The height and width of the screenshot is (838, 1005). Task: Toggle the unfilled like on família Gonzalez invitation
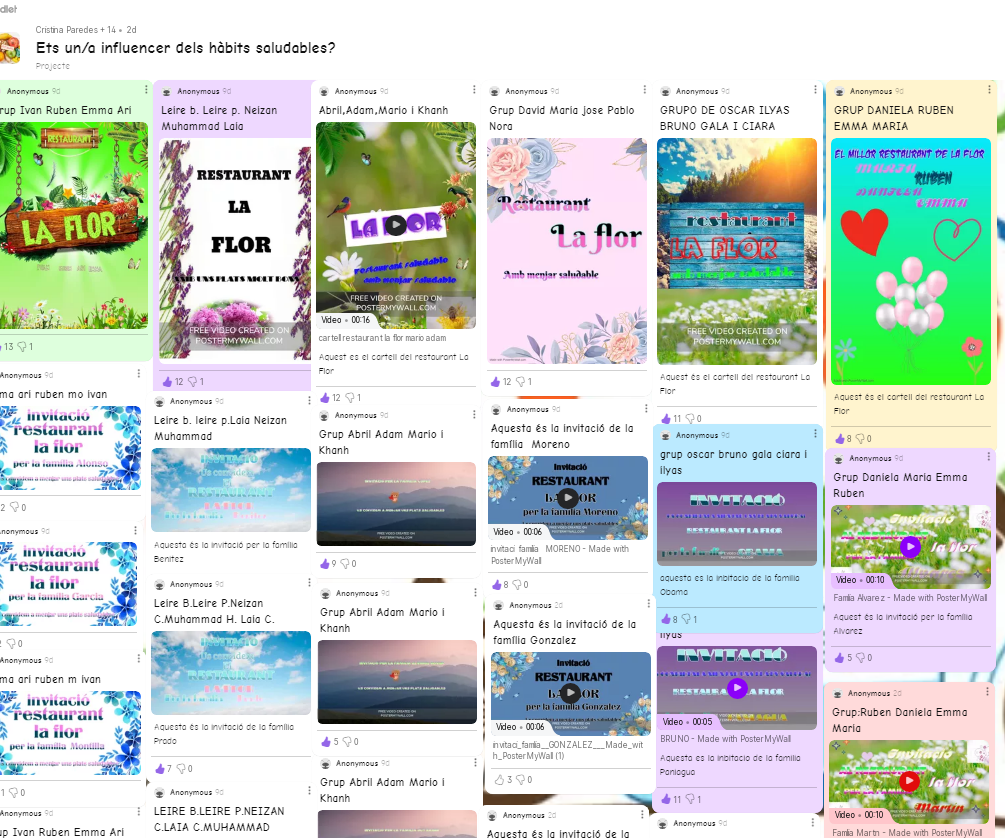coord(500,780)
